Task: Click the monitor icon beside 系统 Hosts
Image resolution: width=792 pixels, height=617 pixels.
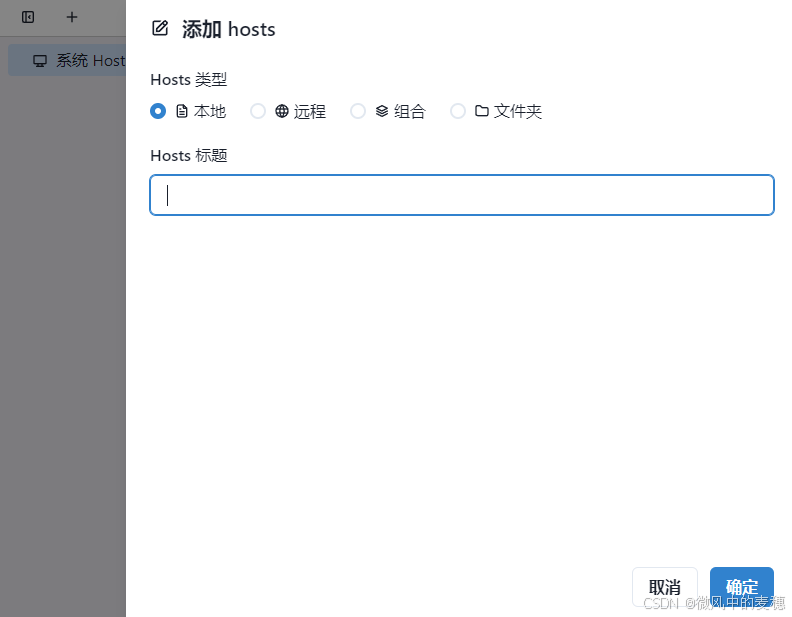Action: click(40, 61)
